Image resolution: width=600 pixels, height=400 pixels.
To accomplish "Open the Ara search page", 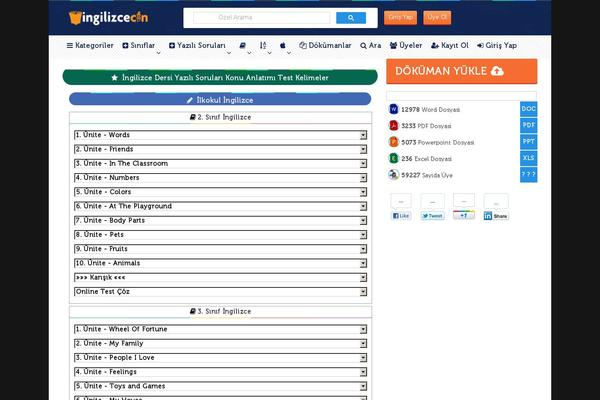I will [370, 46].
